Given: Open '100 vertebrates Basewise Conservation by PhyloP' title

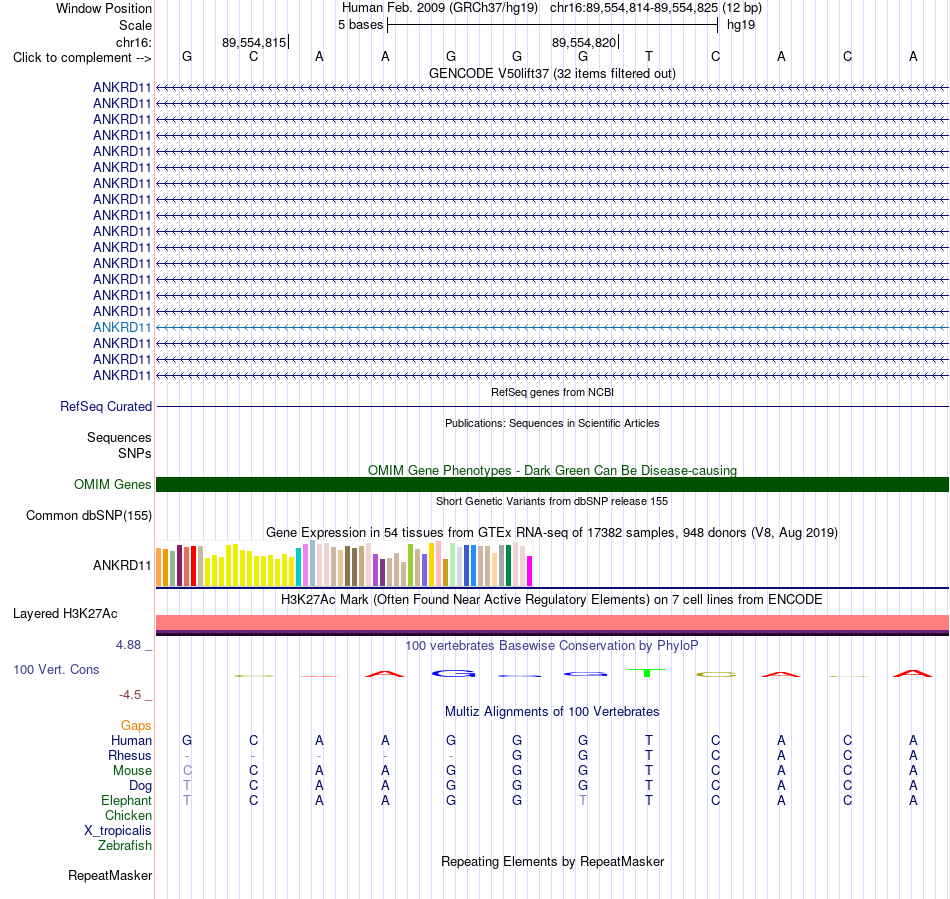Looking at the screenshot, I should pyautogui.click(x=552, y=646).
